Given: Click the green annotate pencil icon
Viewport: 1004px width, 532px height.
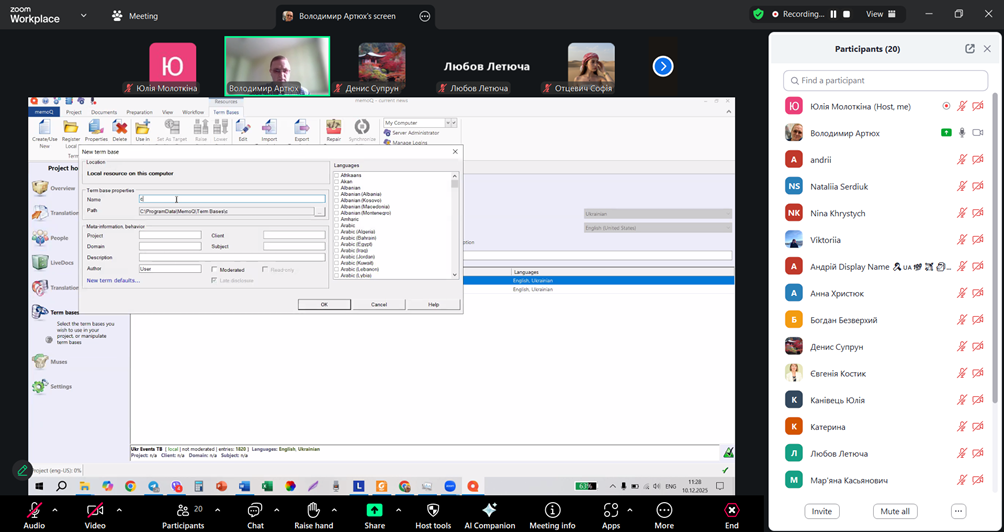Looking at the screenshot, I should click(x=22, y=469).
